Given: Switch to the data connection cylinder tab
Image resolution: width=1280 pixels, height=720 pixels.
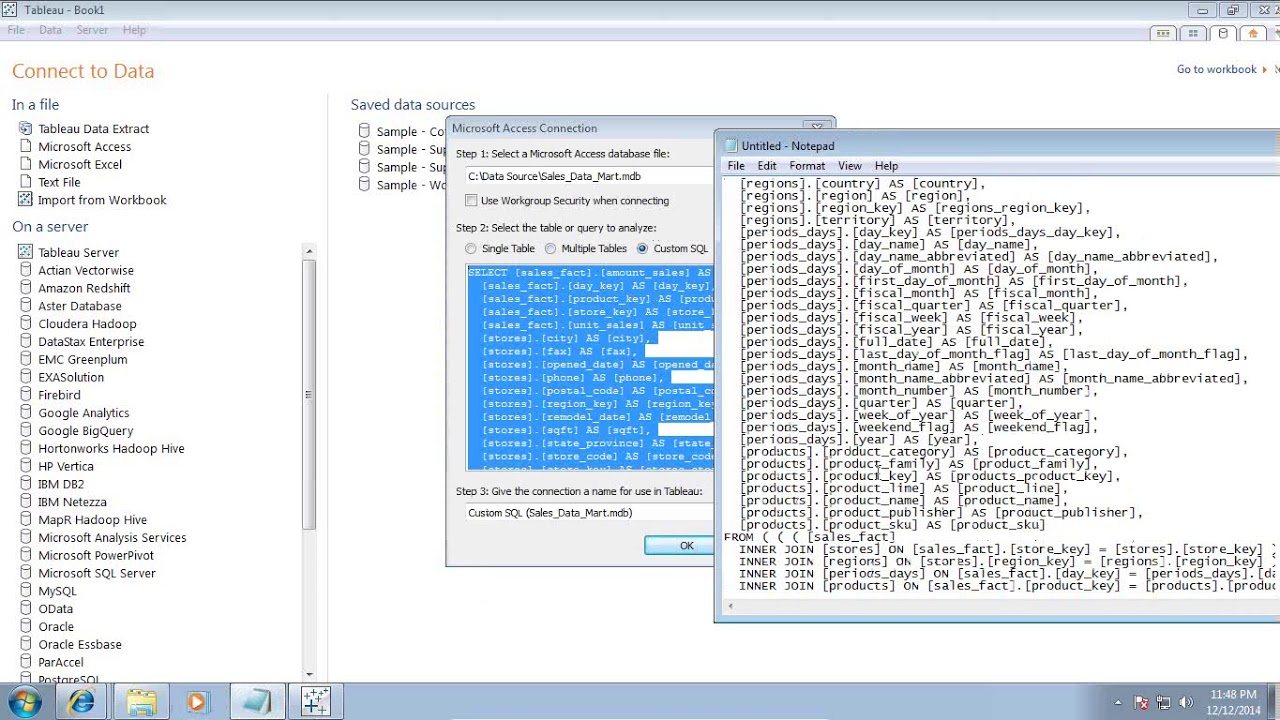Looking at the screenshot, I should point(1223,33).
